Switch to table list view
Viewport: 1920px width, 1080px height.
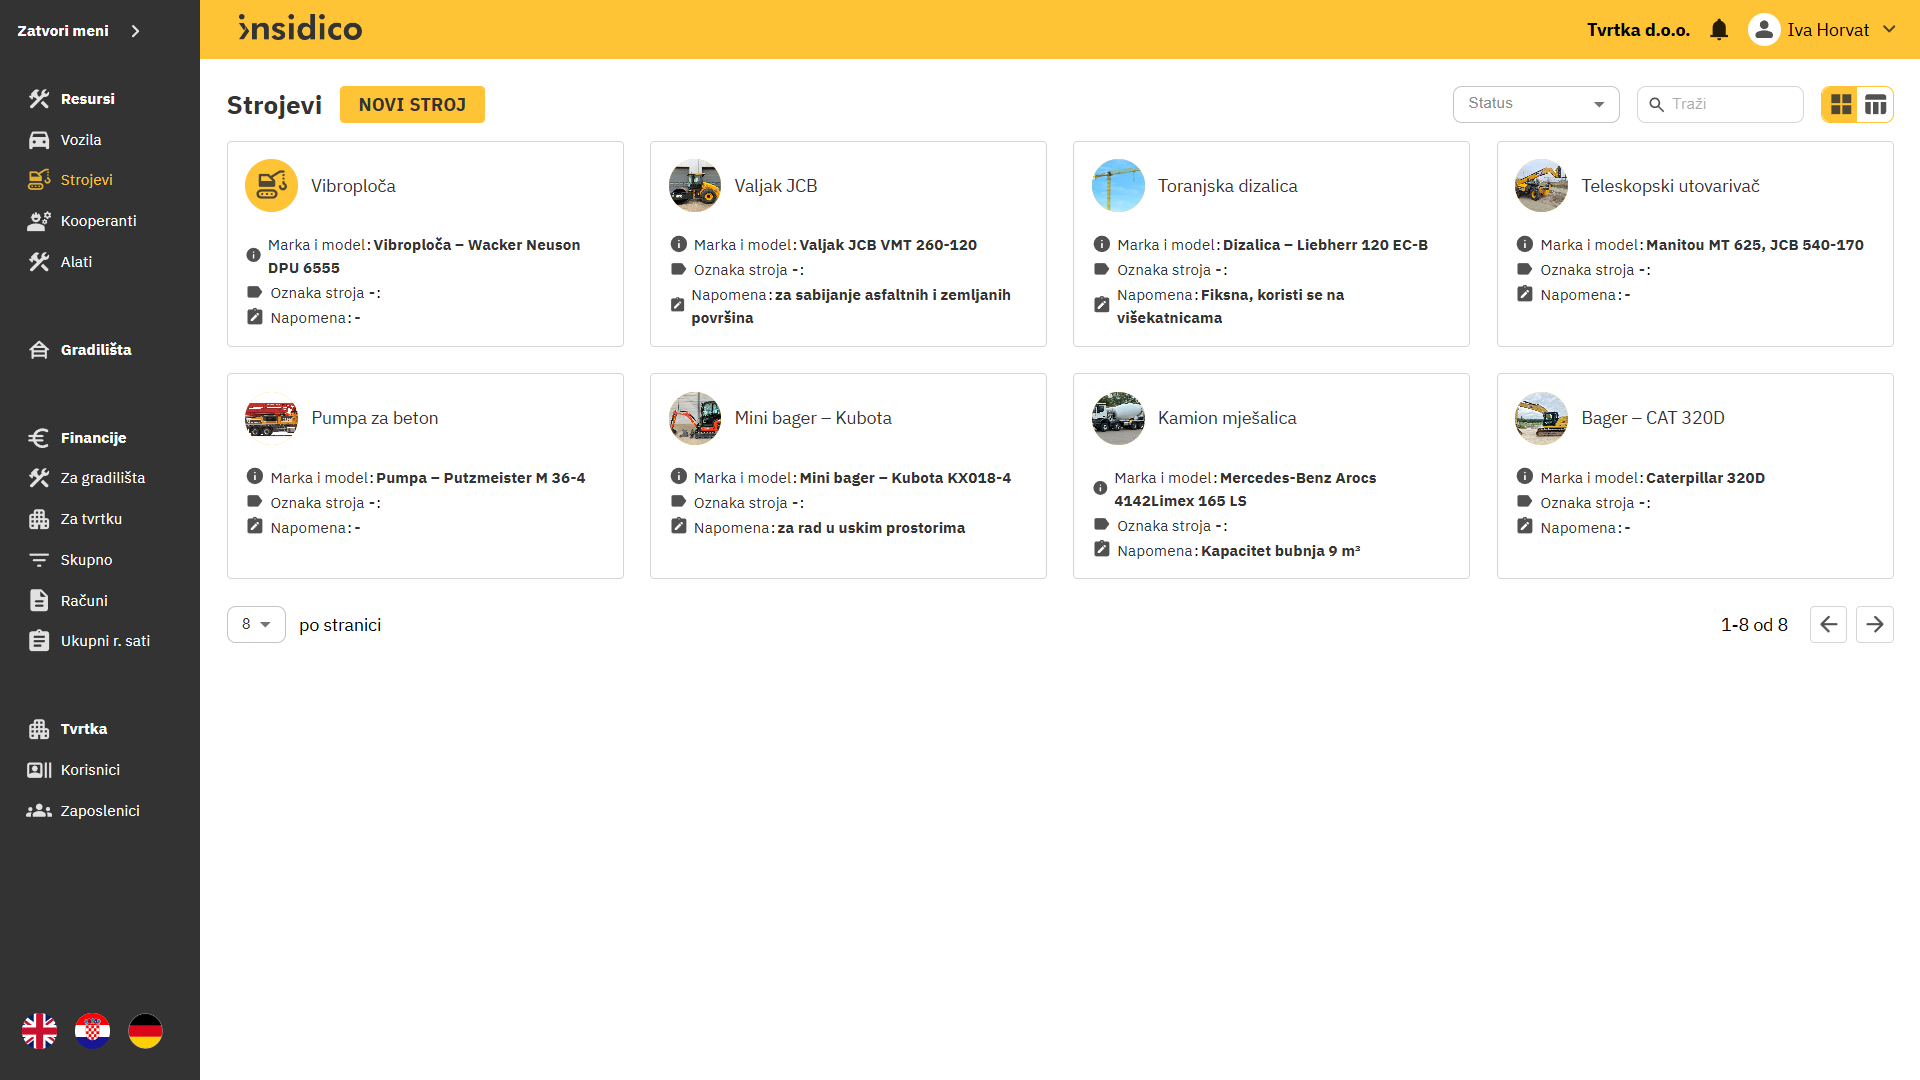coord(1875,104)
